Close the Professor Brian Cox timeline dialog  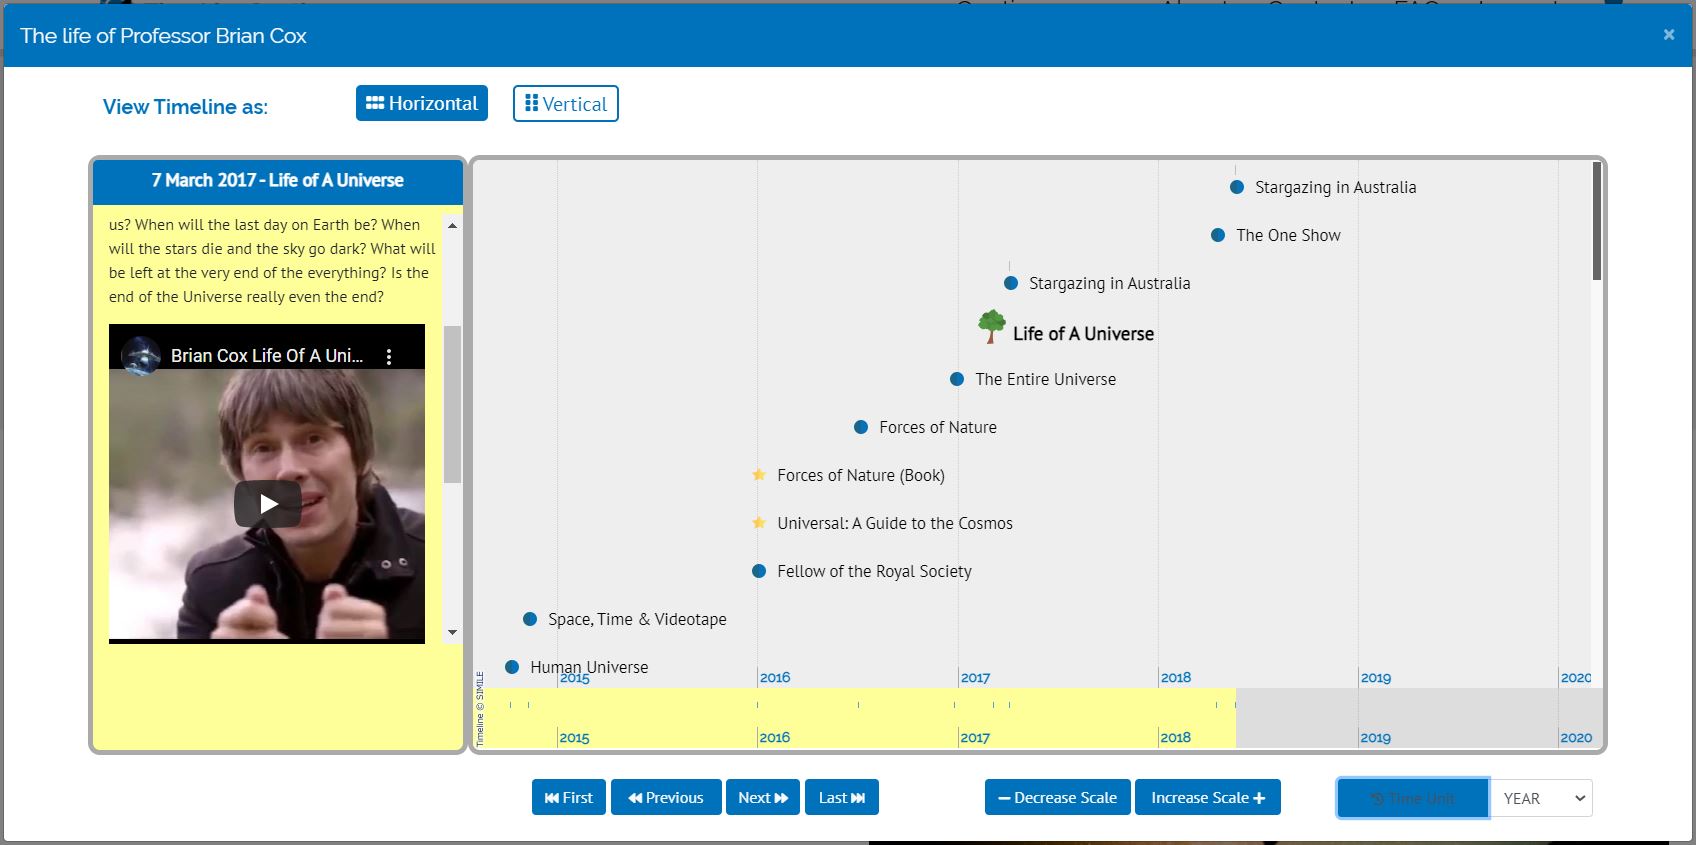[1668, 35]
